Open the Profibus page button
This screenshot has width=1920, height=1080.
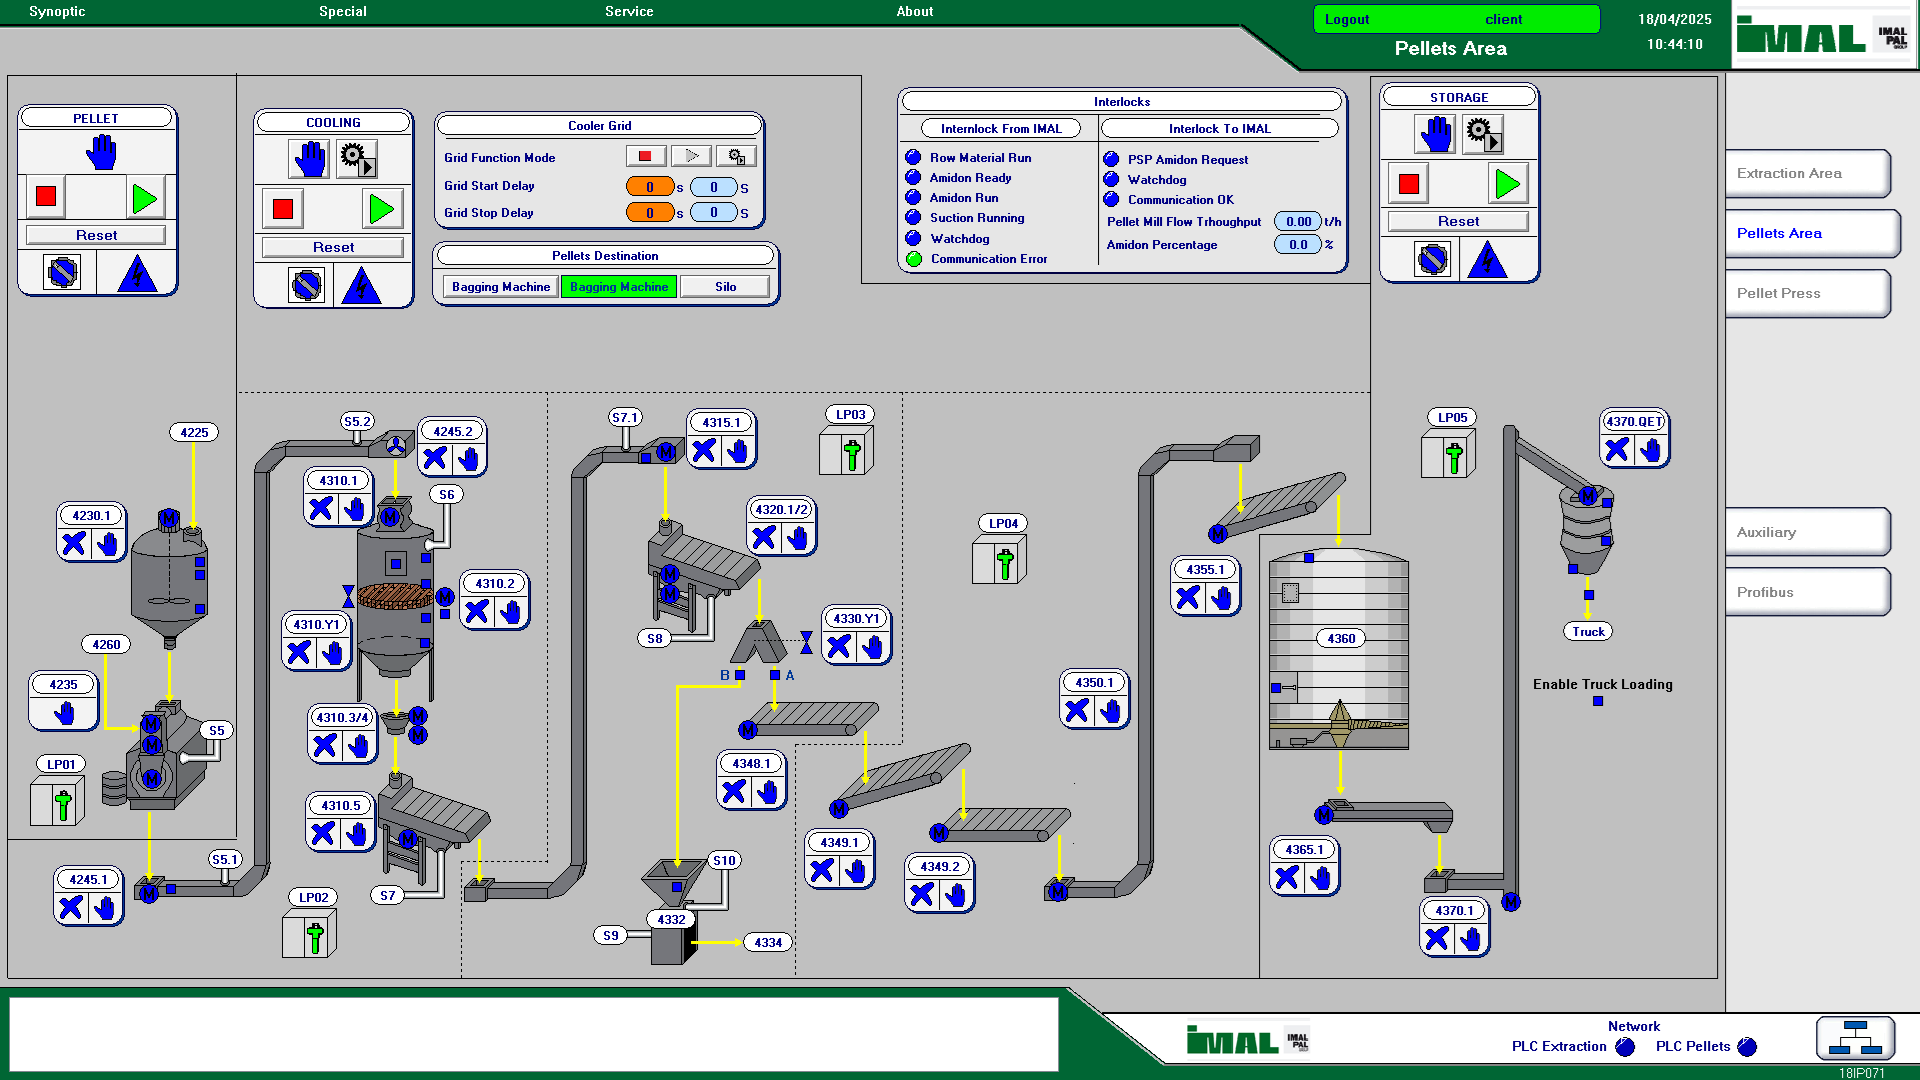click(1806, 592)
